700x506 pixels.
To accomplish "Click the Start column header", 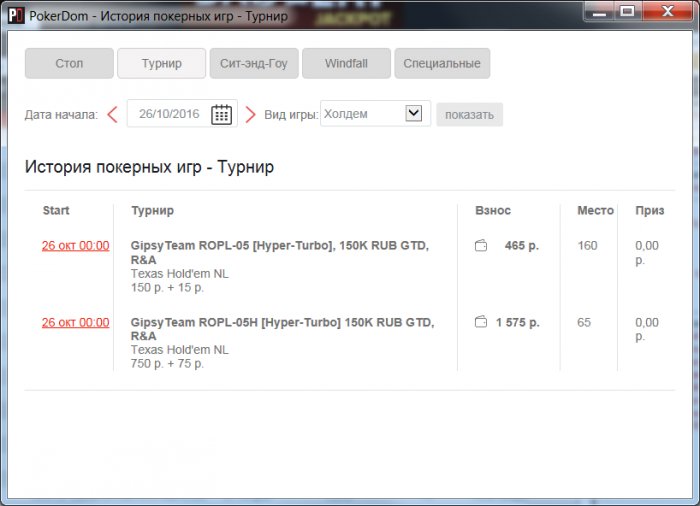I will [56, 210].
